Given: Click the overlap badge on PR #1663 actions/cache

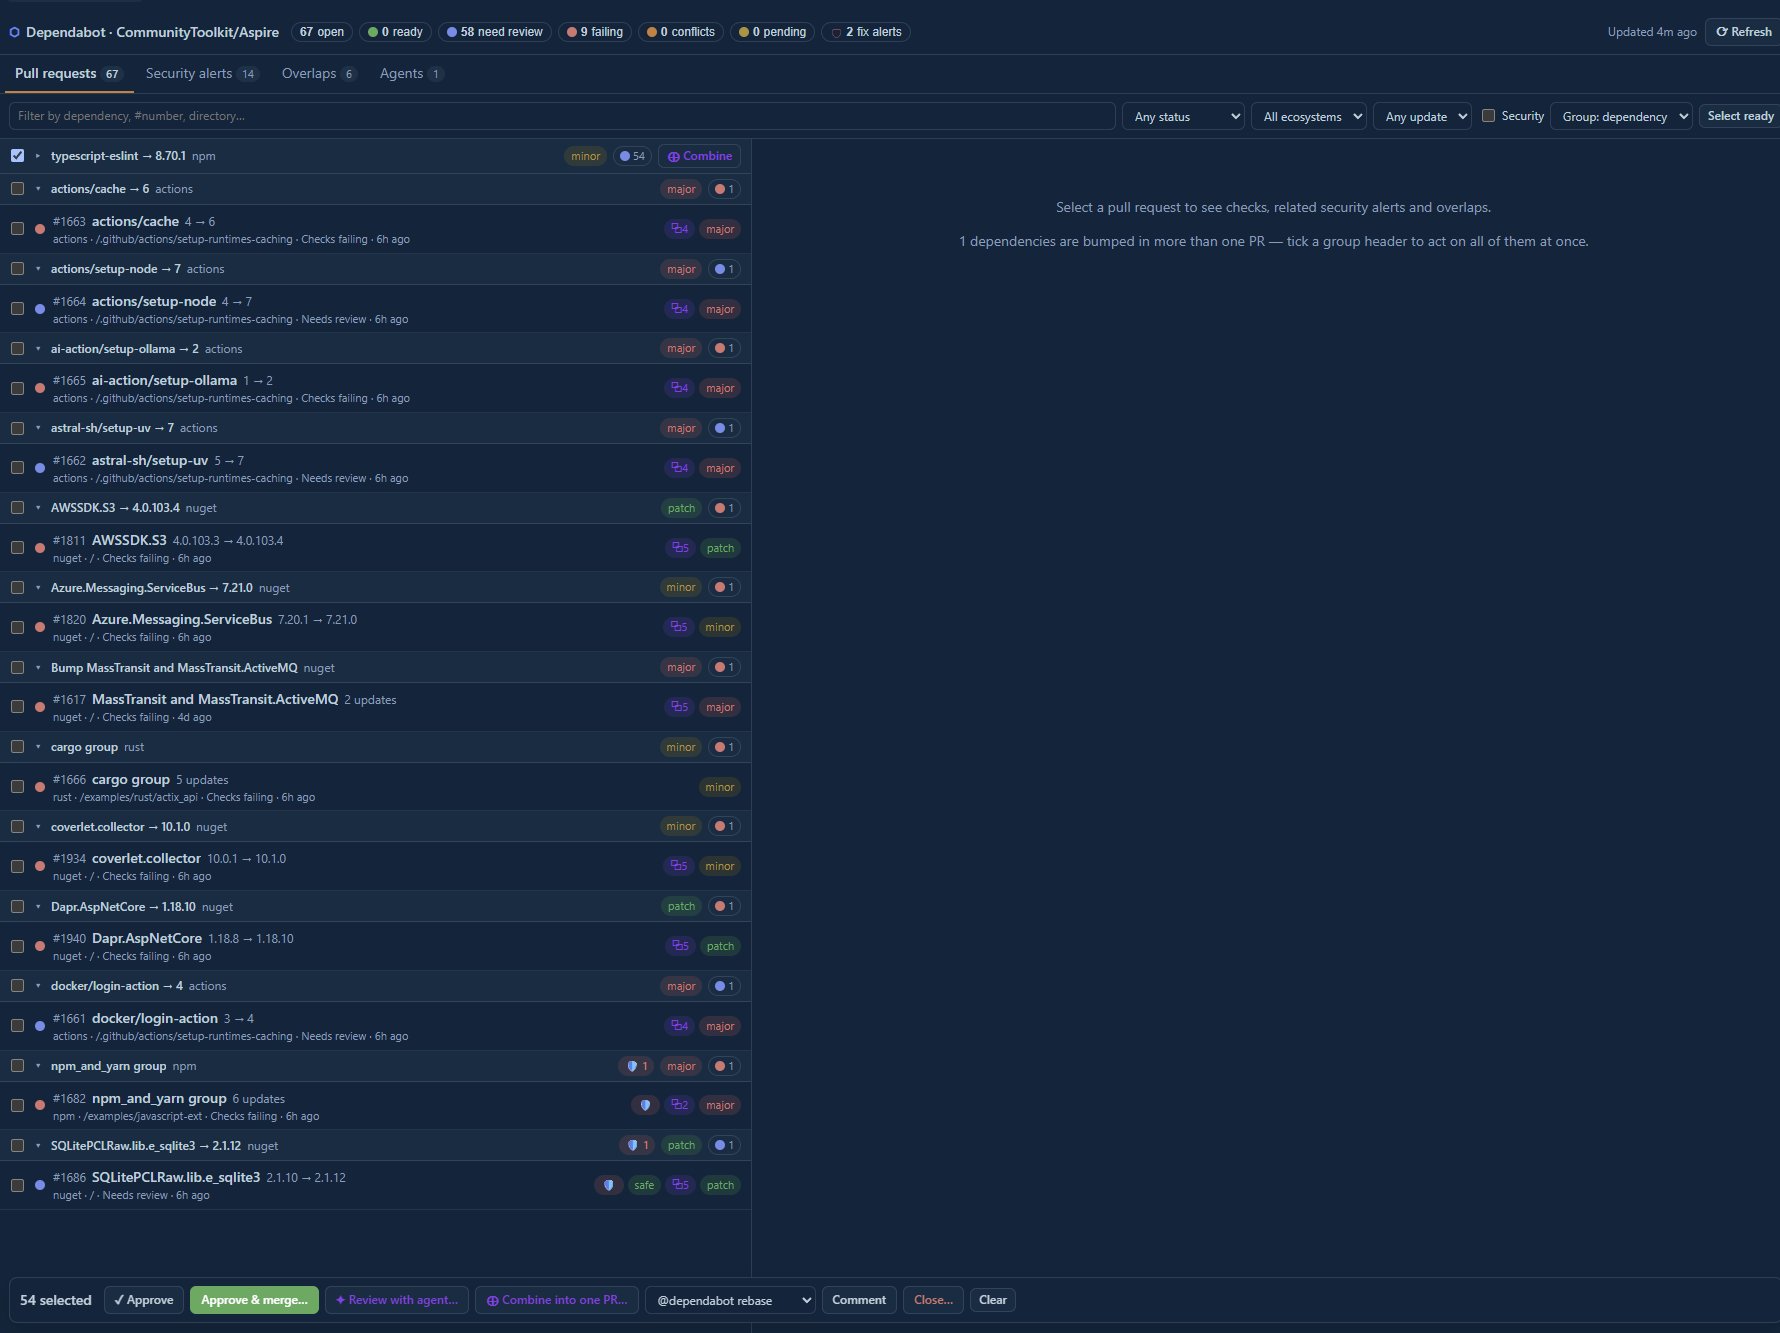Looking at the screenshot, I should click(x=679, y=229).
